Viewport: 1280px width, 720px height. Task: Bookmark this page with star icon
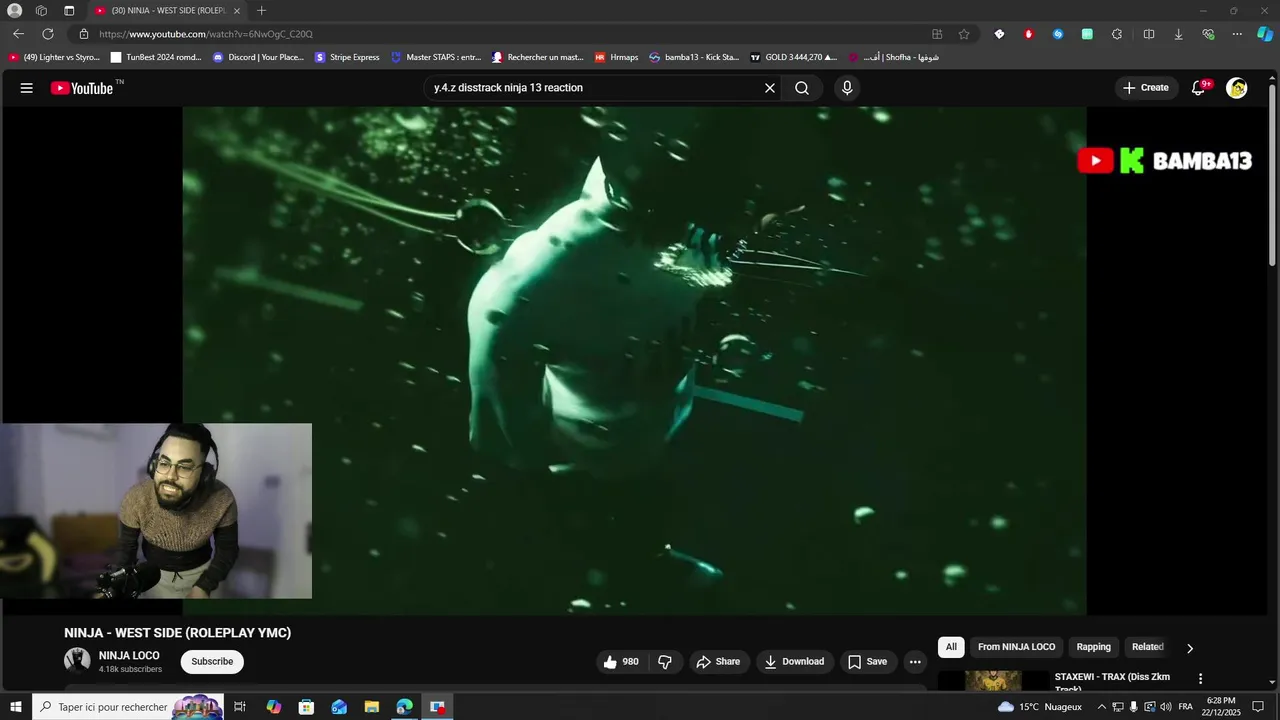[x=964, y=34]
